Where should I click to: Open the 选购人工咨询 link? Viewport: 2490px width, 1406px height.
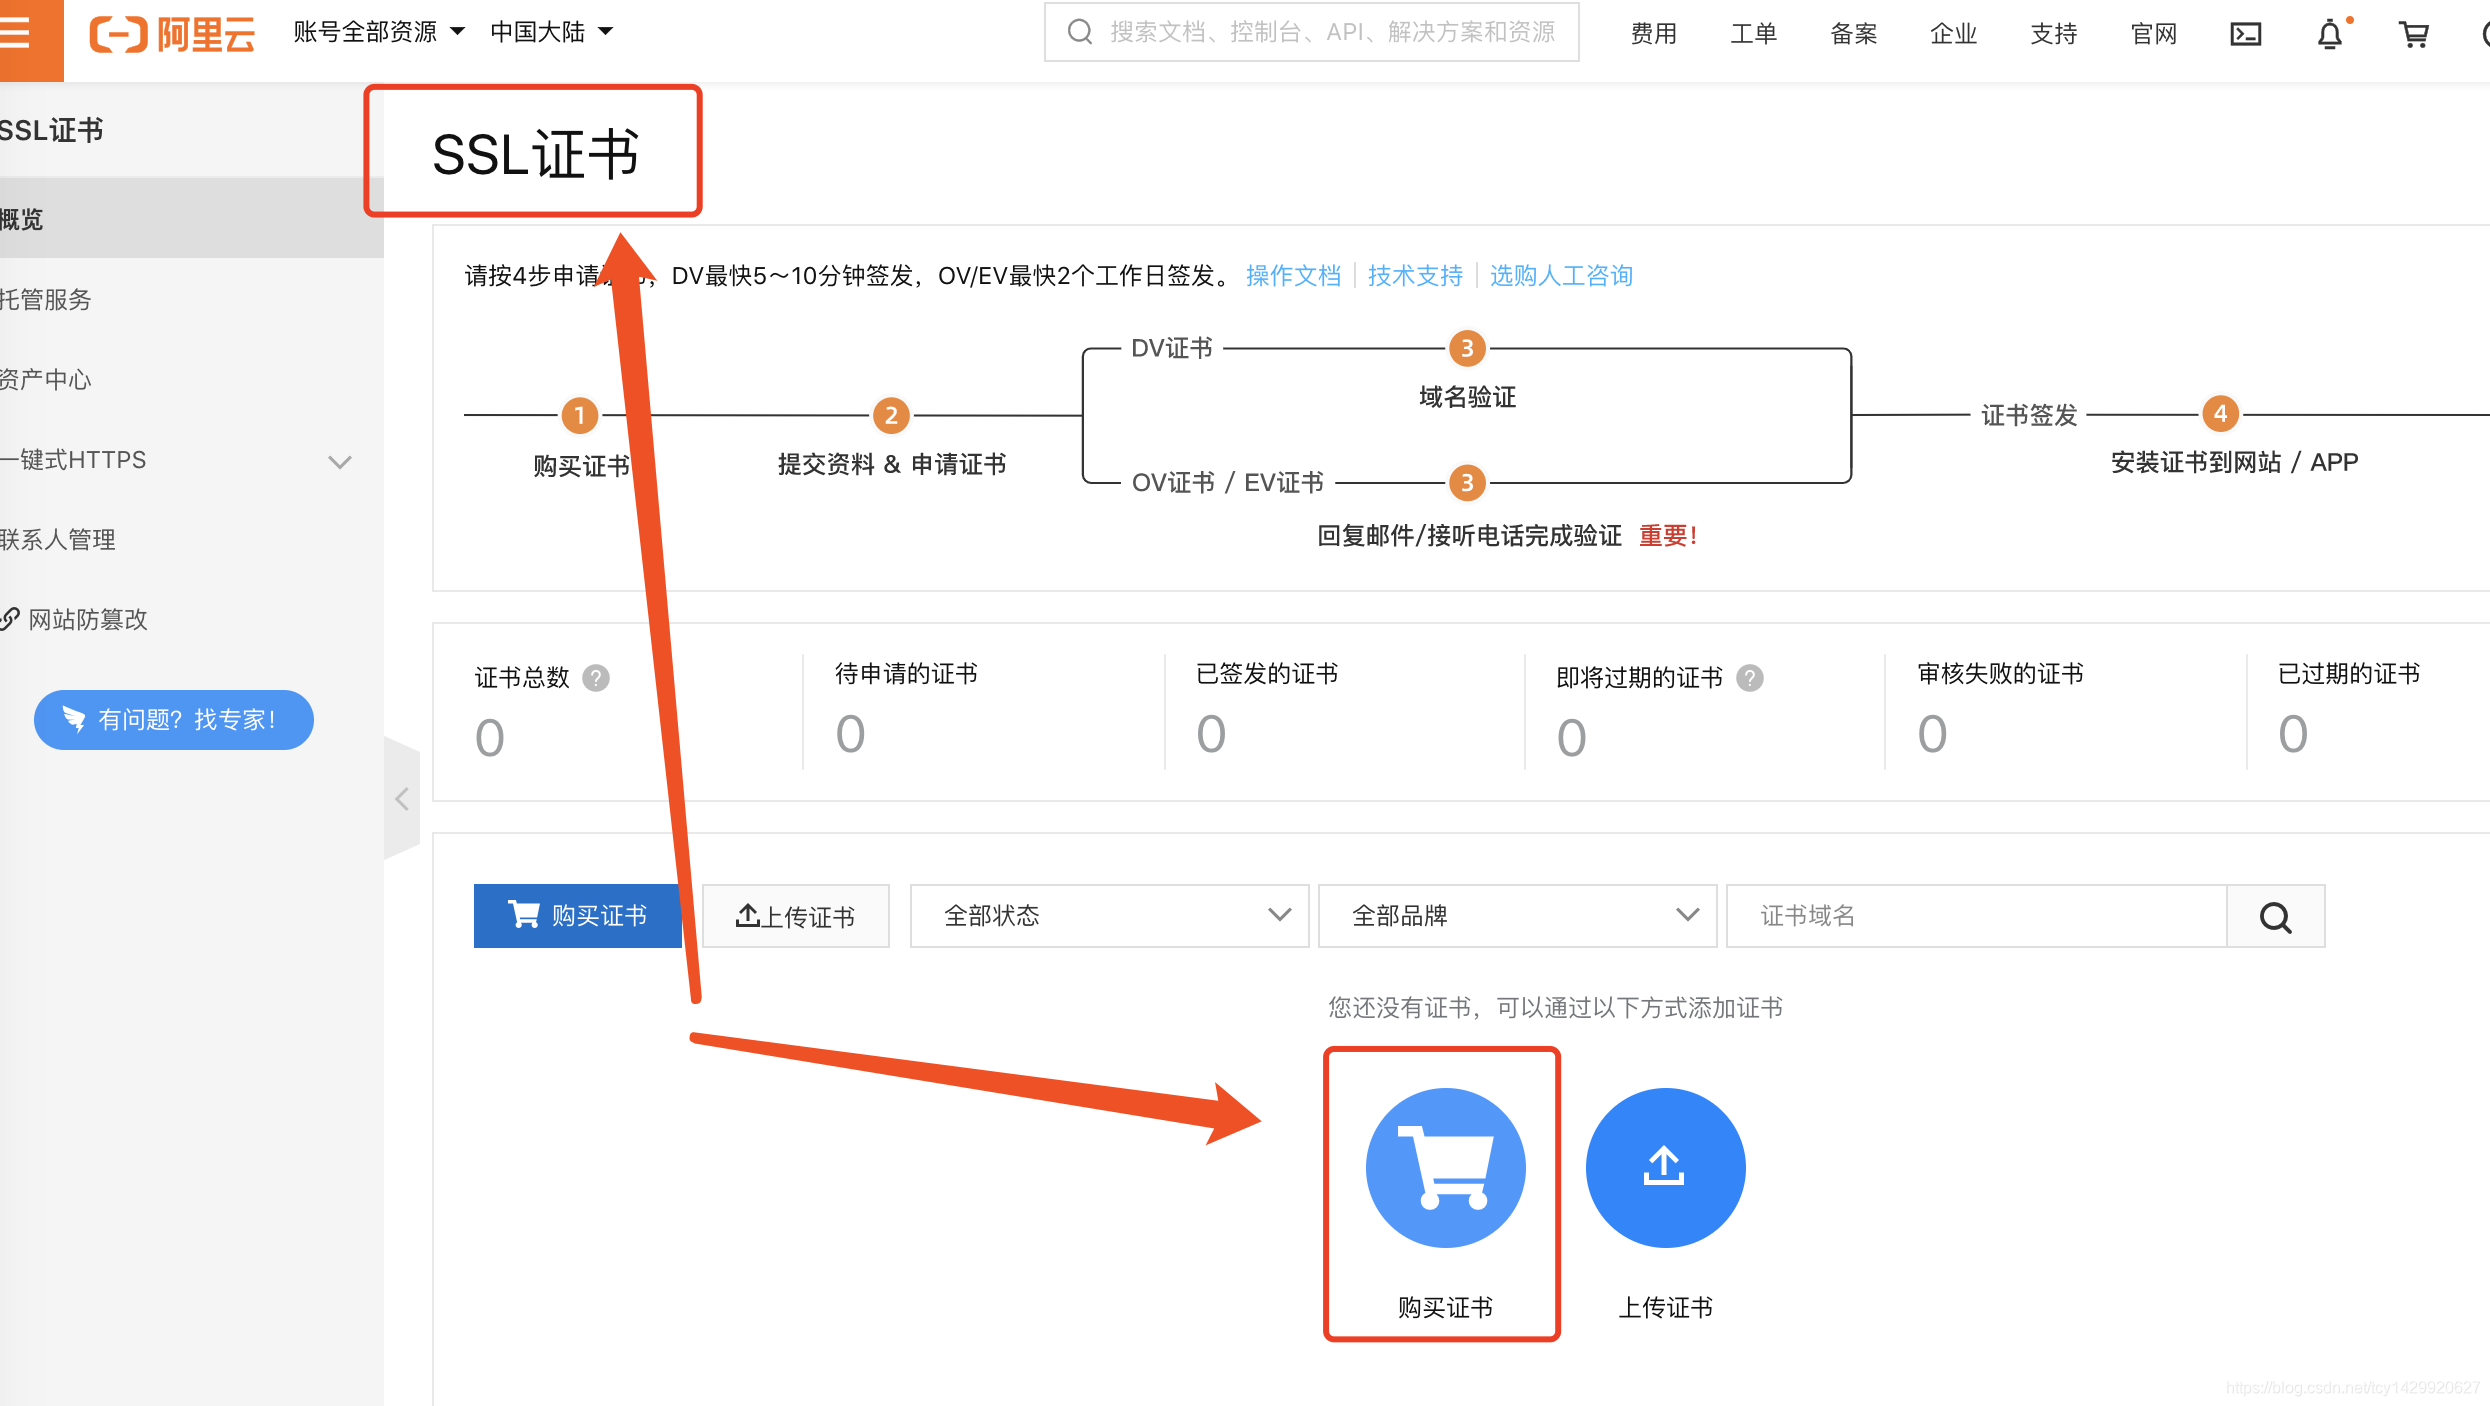tap(1561, 276)
